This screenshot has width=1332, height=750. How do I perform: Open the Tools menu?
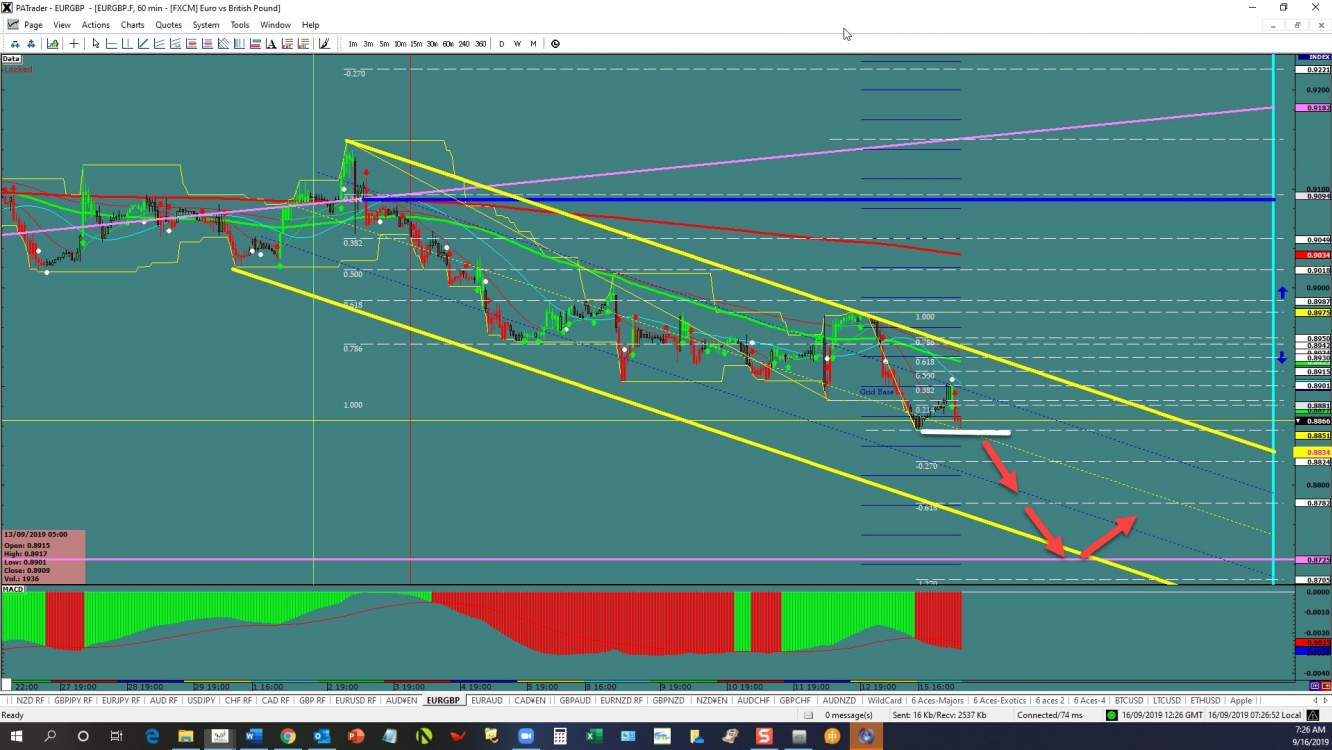tap(240, 25)
